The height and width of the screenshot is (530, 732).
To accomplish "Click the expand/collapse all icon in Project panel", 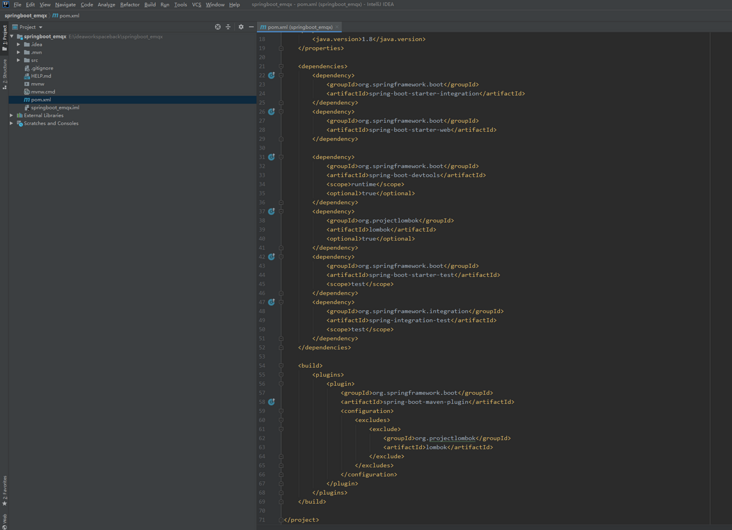I will pyautogui.click(x=228, y=27).
